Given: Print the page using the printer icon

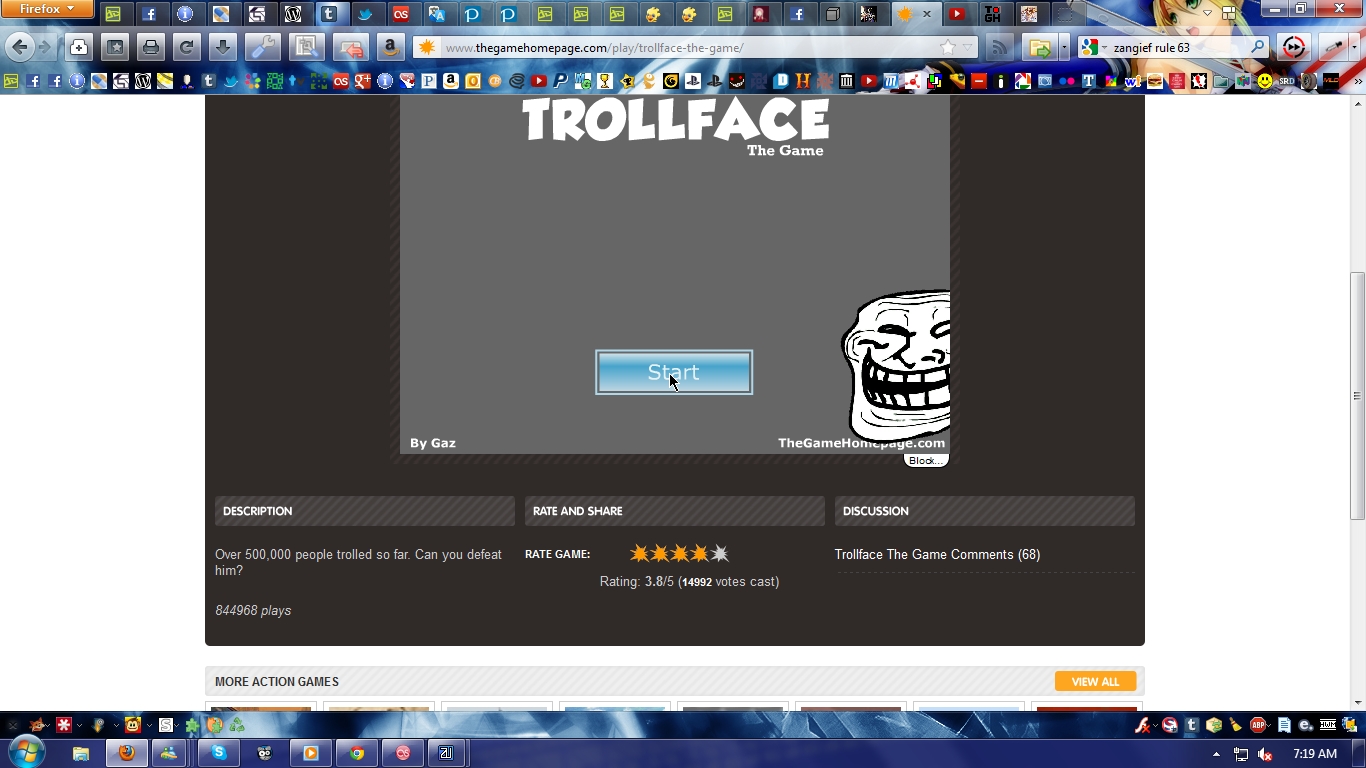Looking at the screenshot, I should pyautogui.click(x=151, y=47).
